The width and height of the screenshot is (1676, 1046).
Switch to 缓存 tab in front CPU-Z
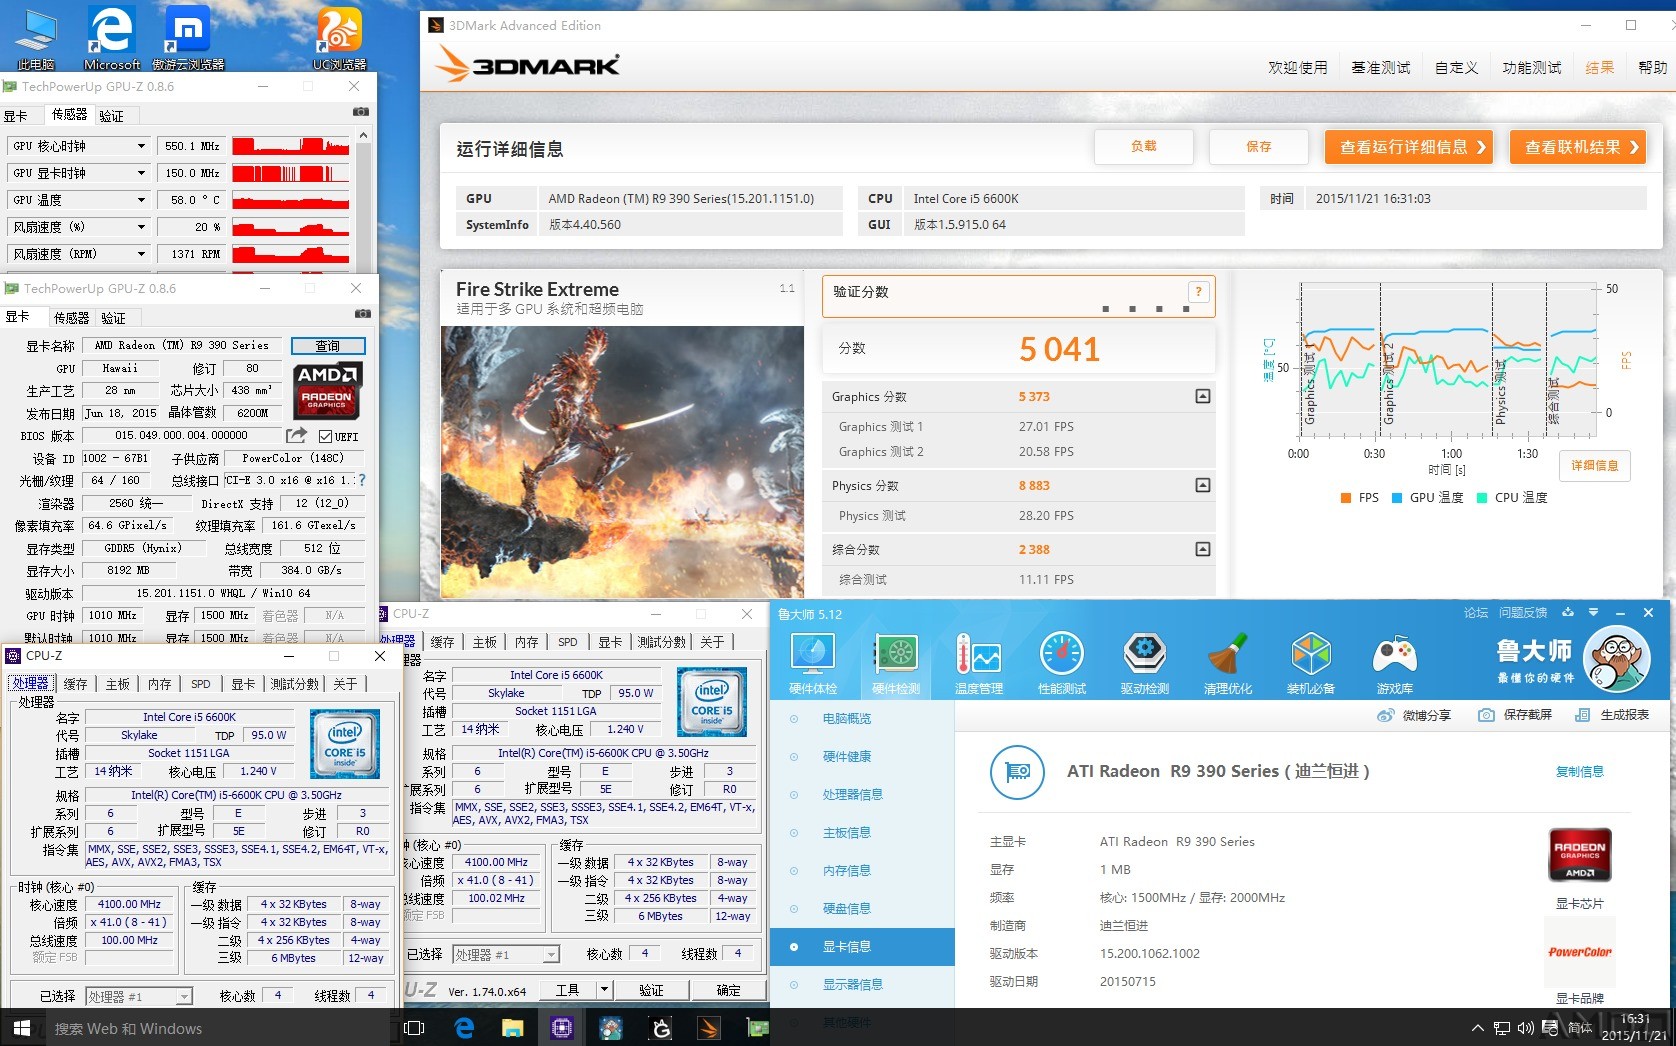pos(75,684)
